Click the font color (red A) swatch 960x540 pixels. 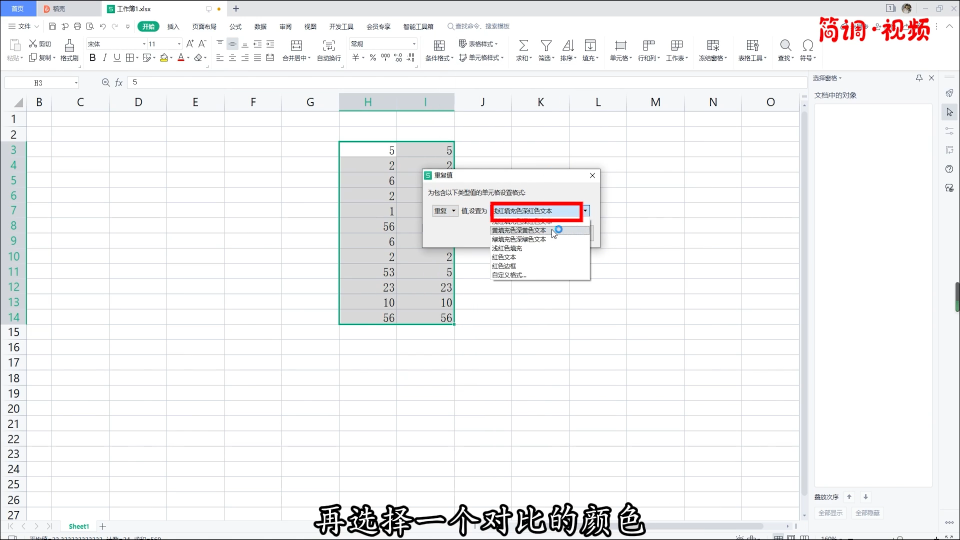[x=182, y=58]
